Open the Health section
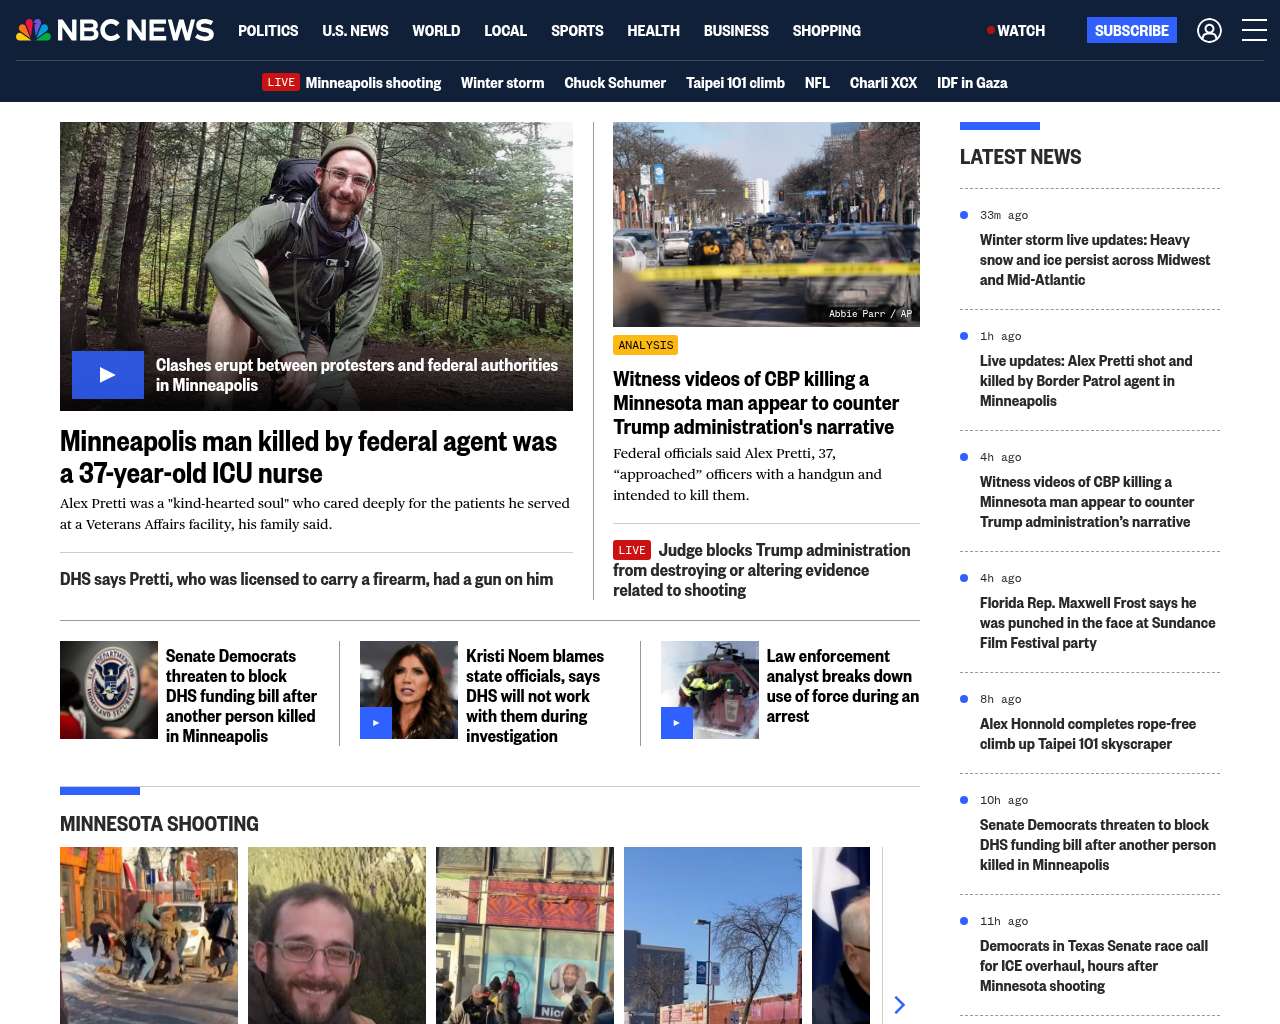 pos(653,31)
